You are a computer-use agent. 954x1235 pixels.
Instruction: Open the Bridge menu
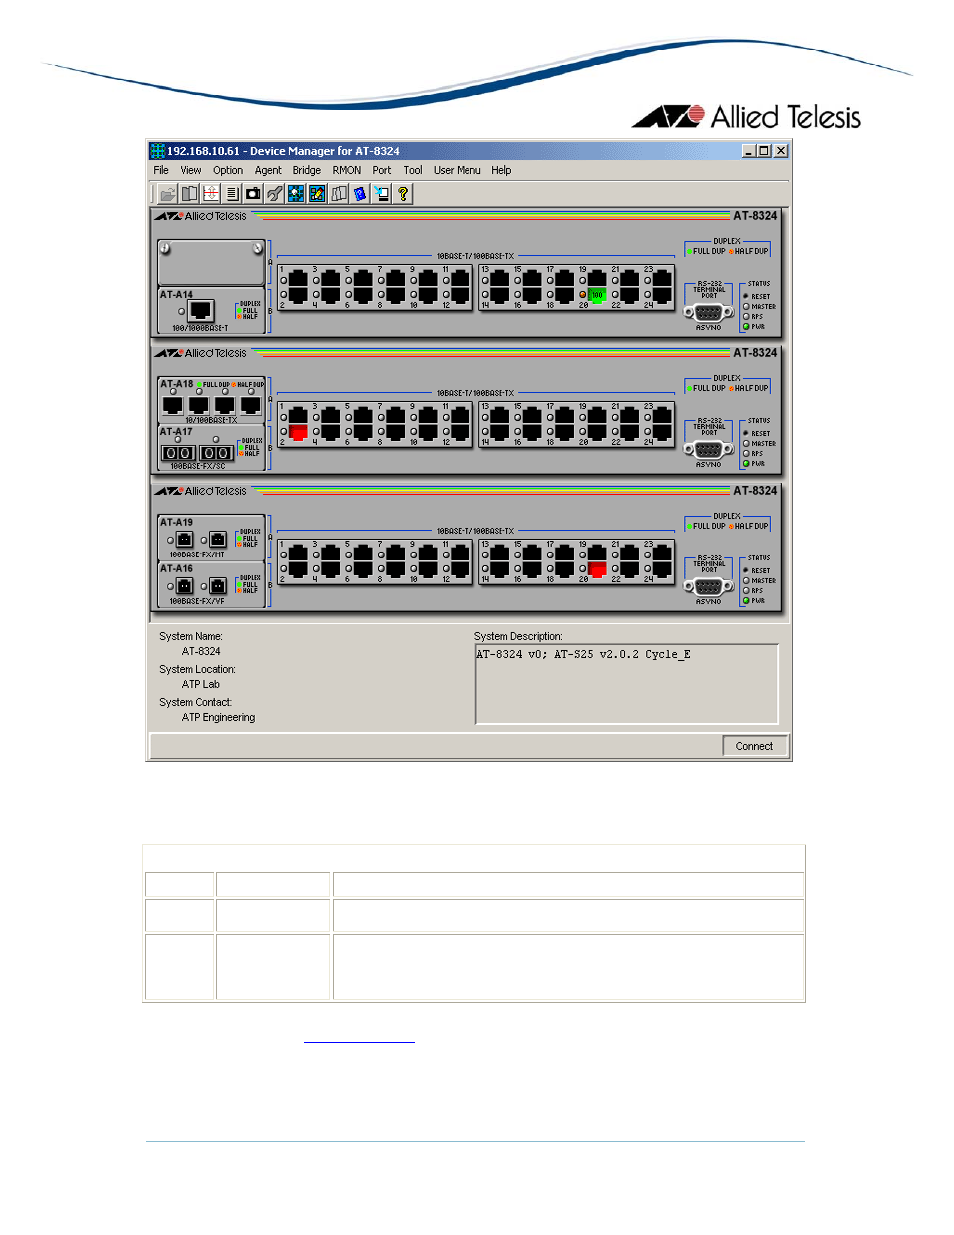307,170
